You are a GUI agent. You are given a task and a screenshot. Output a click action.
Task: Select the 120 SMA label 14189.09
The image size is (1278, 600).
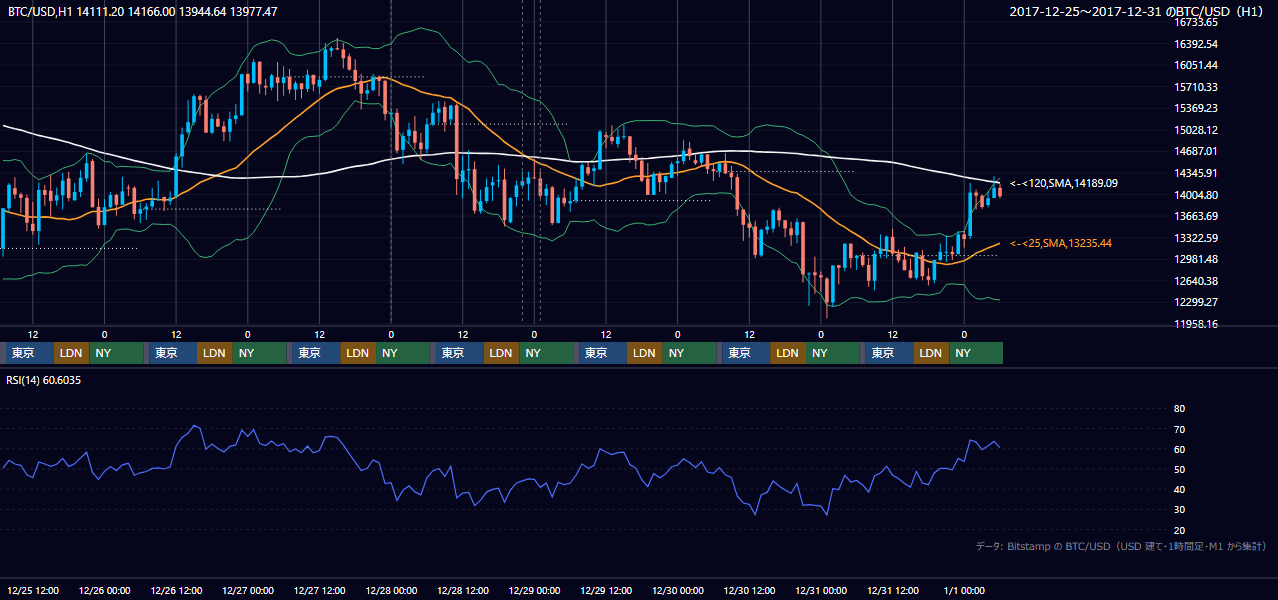coord(1063,183)
